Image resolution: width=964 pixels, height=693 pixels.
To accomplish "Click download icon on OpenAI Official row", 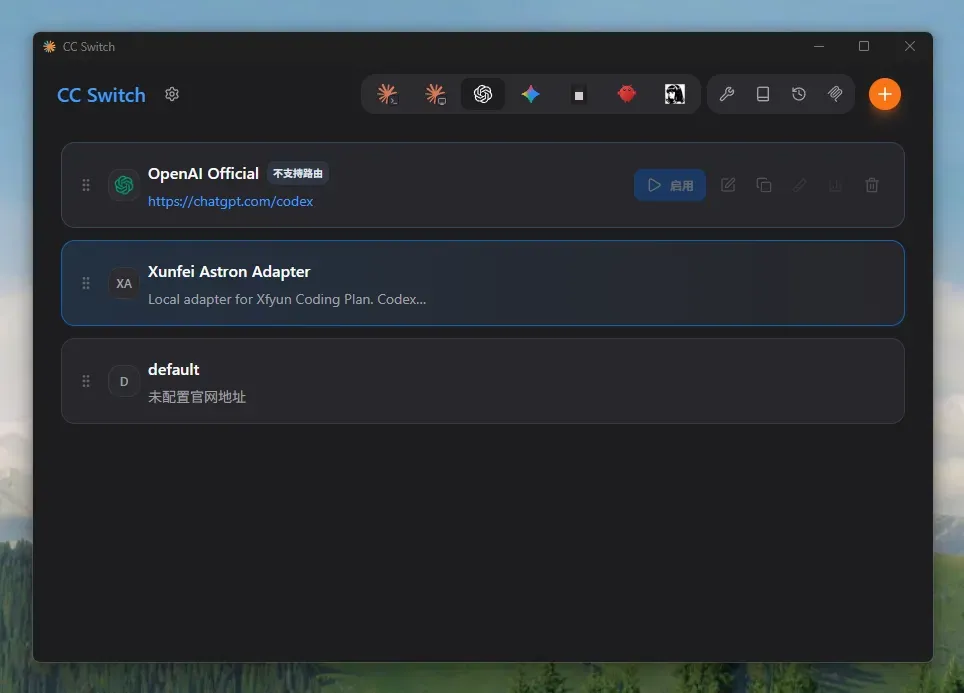I will pyautogui.click(x=836, y=185).
